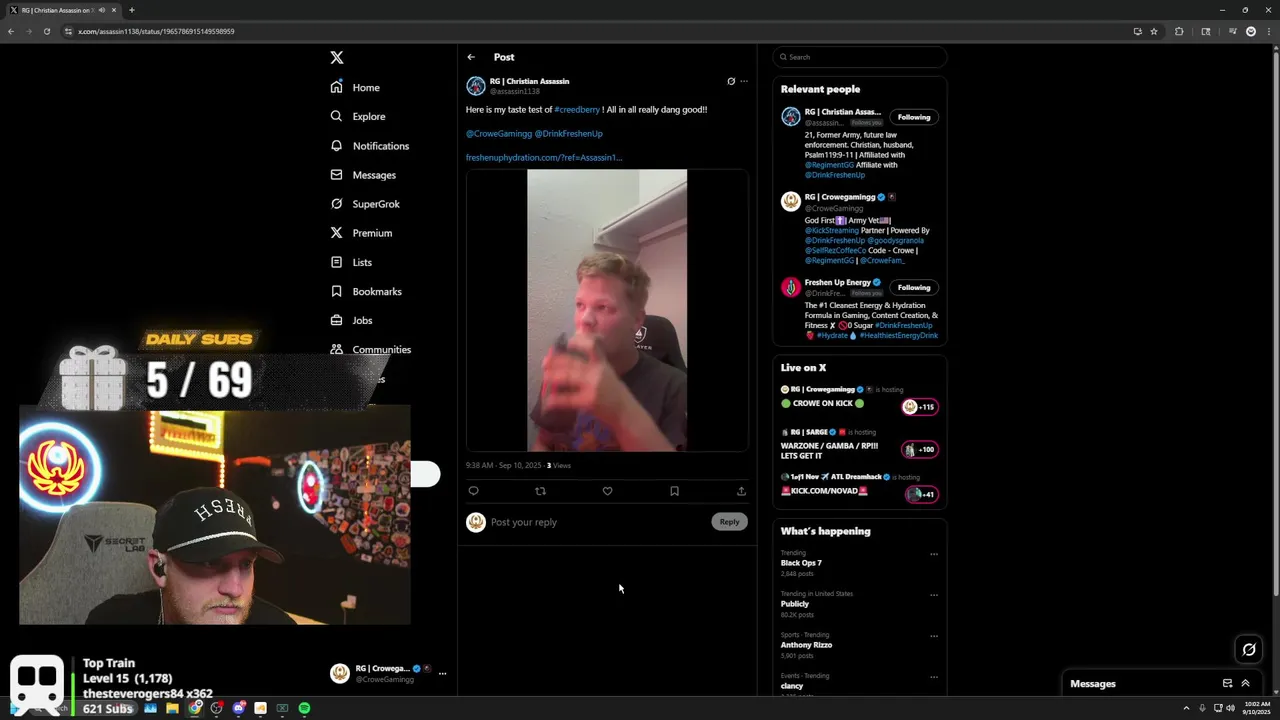
Task: Play the taste test video
Action: (607, 310)
